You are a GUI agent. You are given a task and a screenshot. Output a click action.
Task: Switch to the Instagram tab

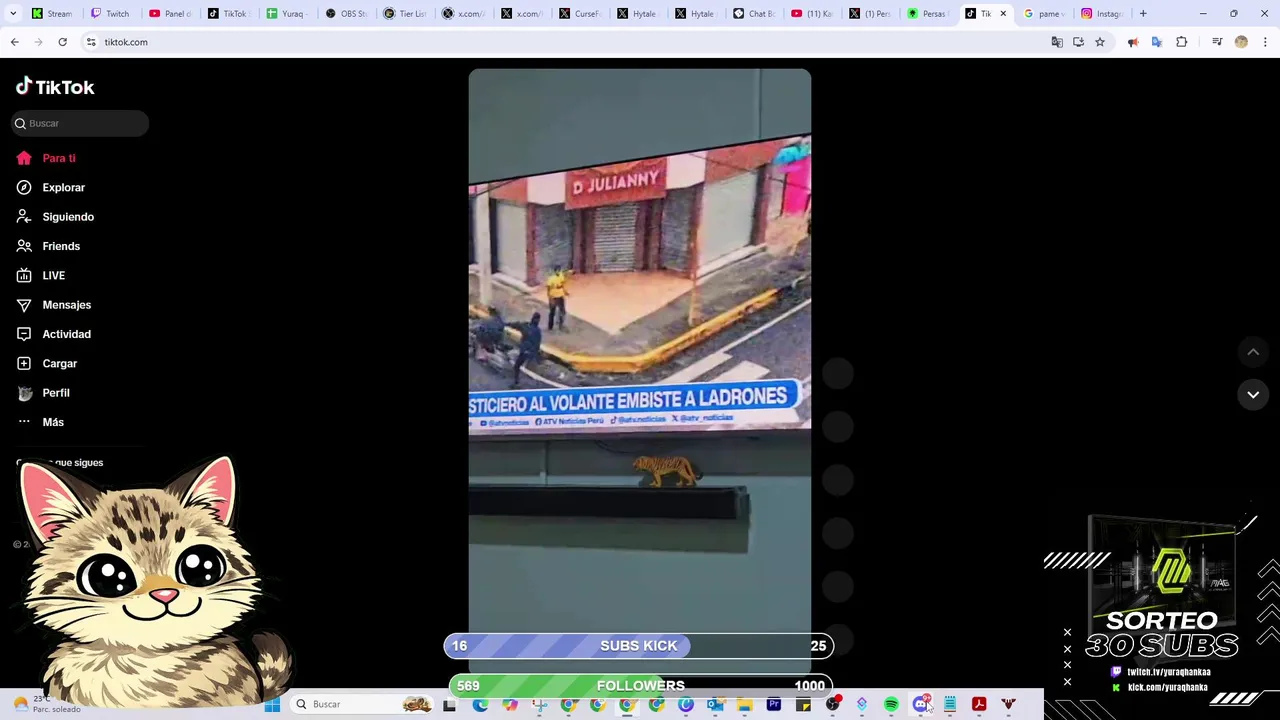(x=1102, y=13)
